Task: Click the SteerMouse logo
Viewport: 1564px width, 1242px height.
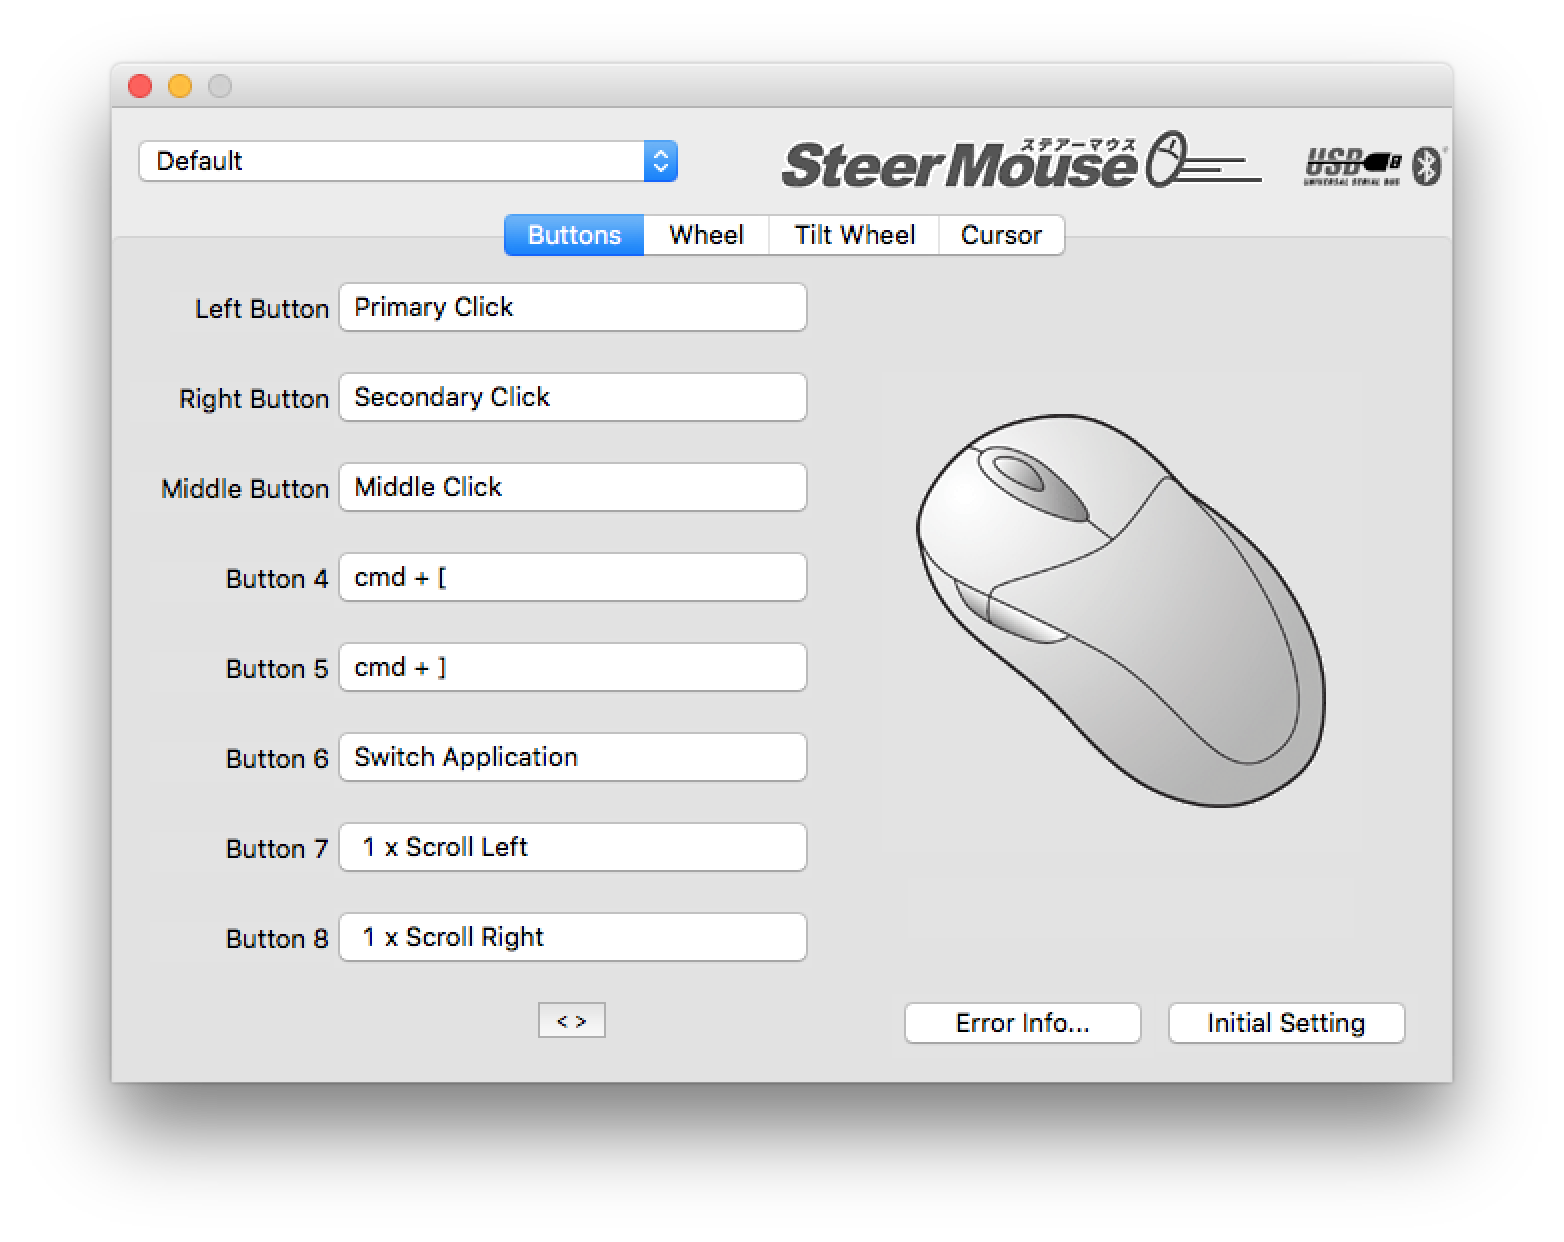Action: tap(1021, 161)
